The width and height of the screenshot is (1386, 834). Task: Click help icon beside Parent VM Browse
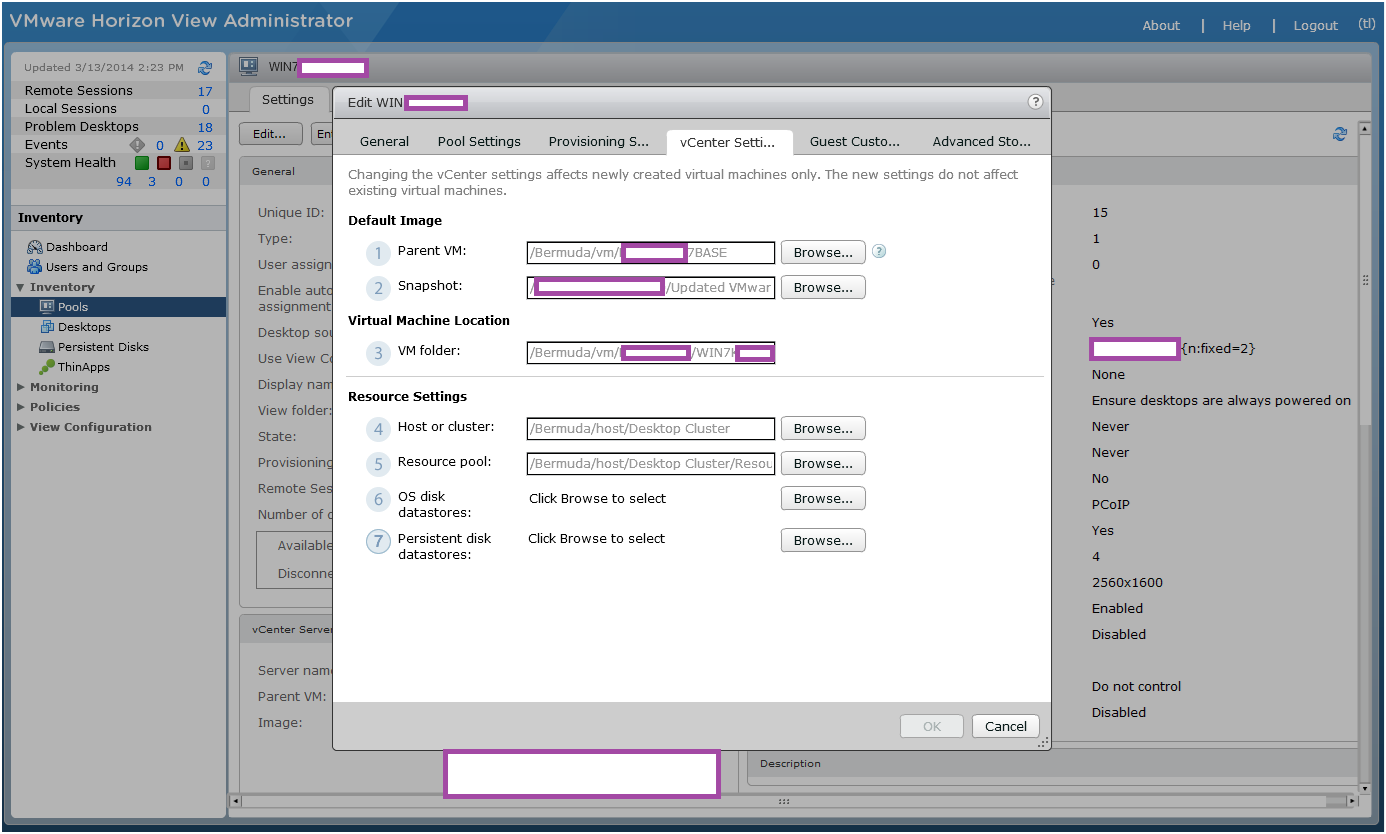[x=879, y=251]
